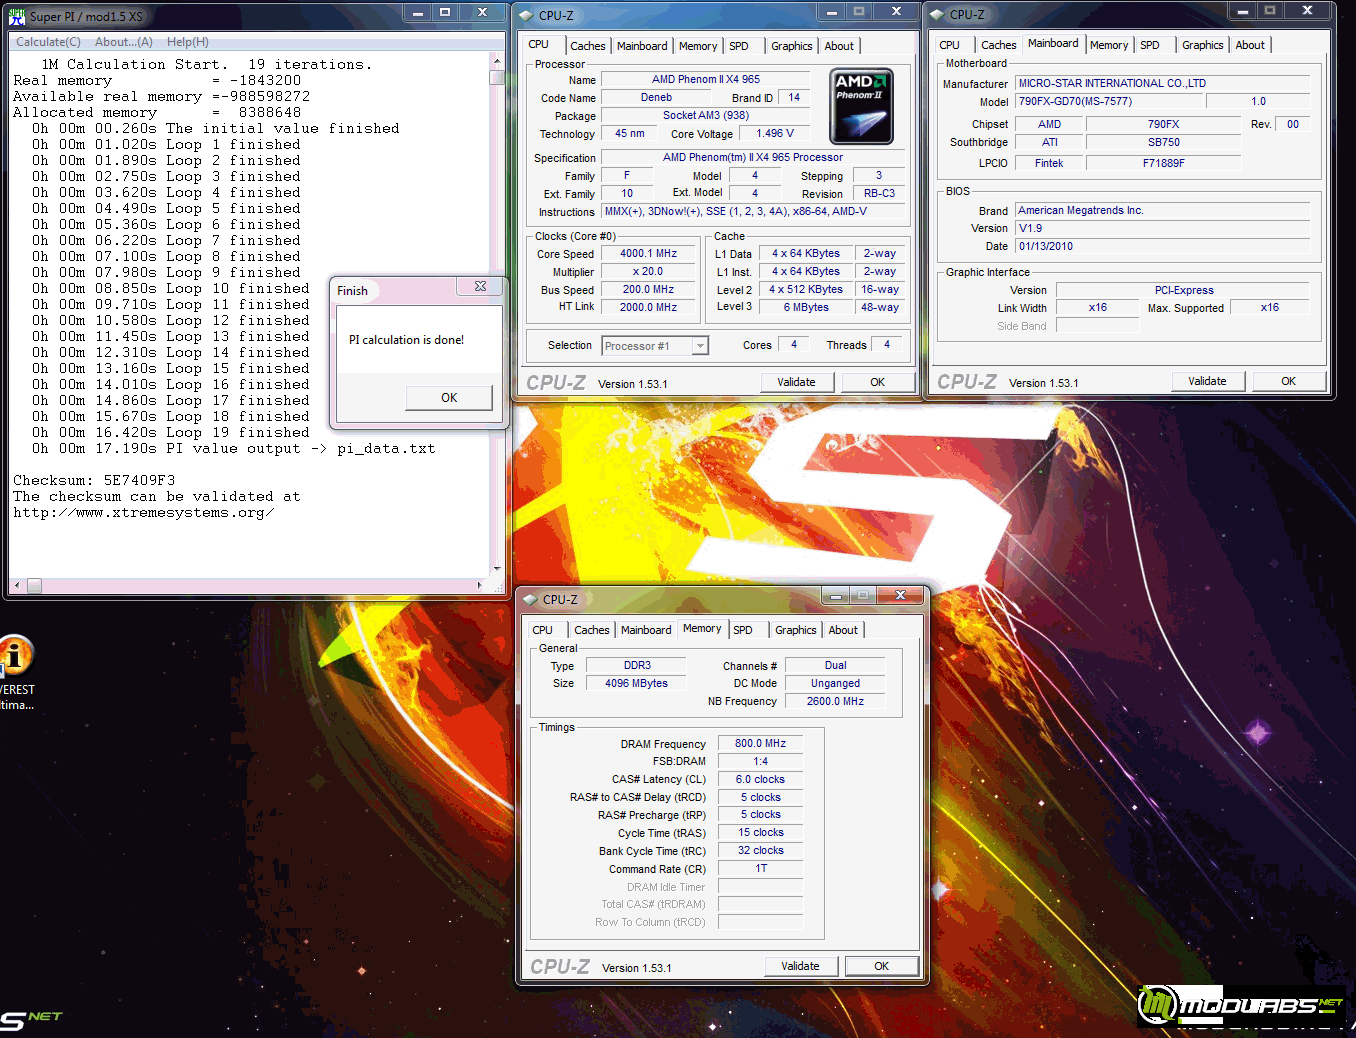
Task: Select Caches tab in Mainboard window
Action: coord(998,45)
